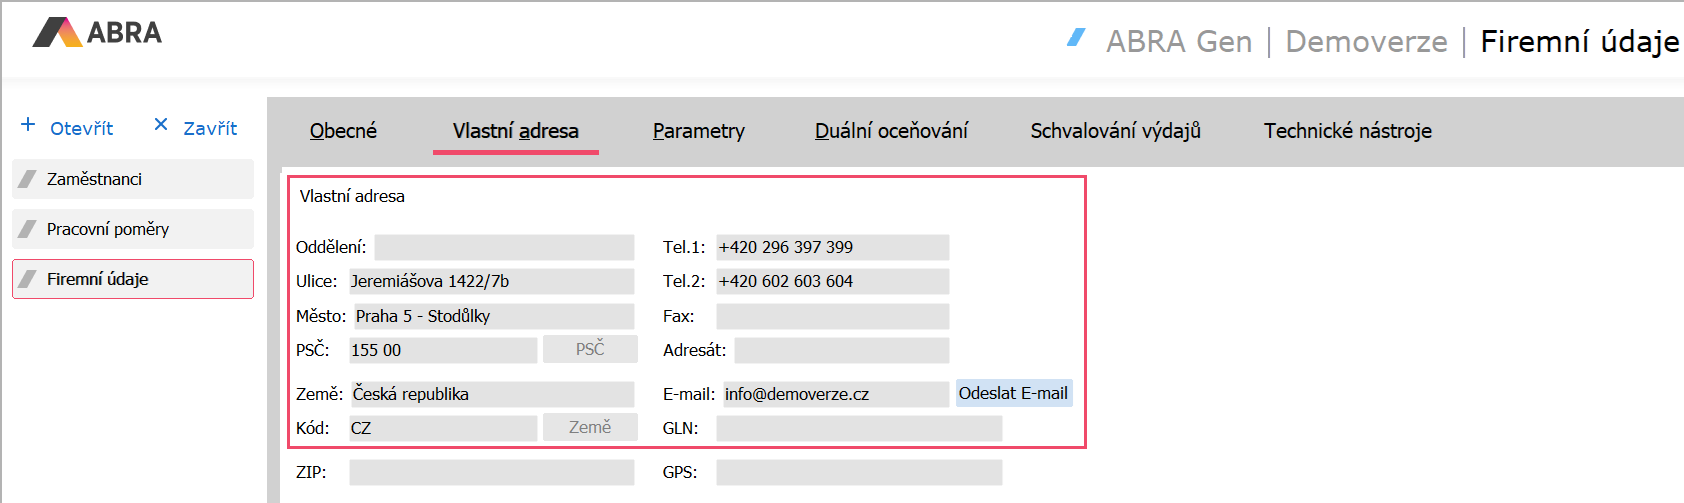
Task: Click the ABRA logo icon
Action: 57,33
